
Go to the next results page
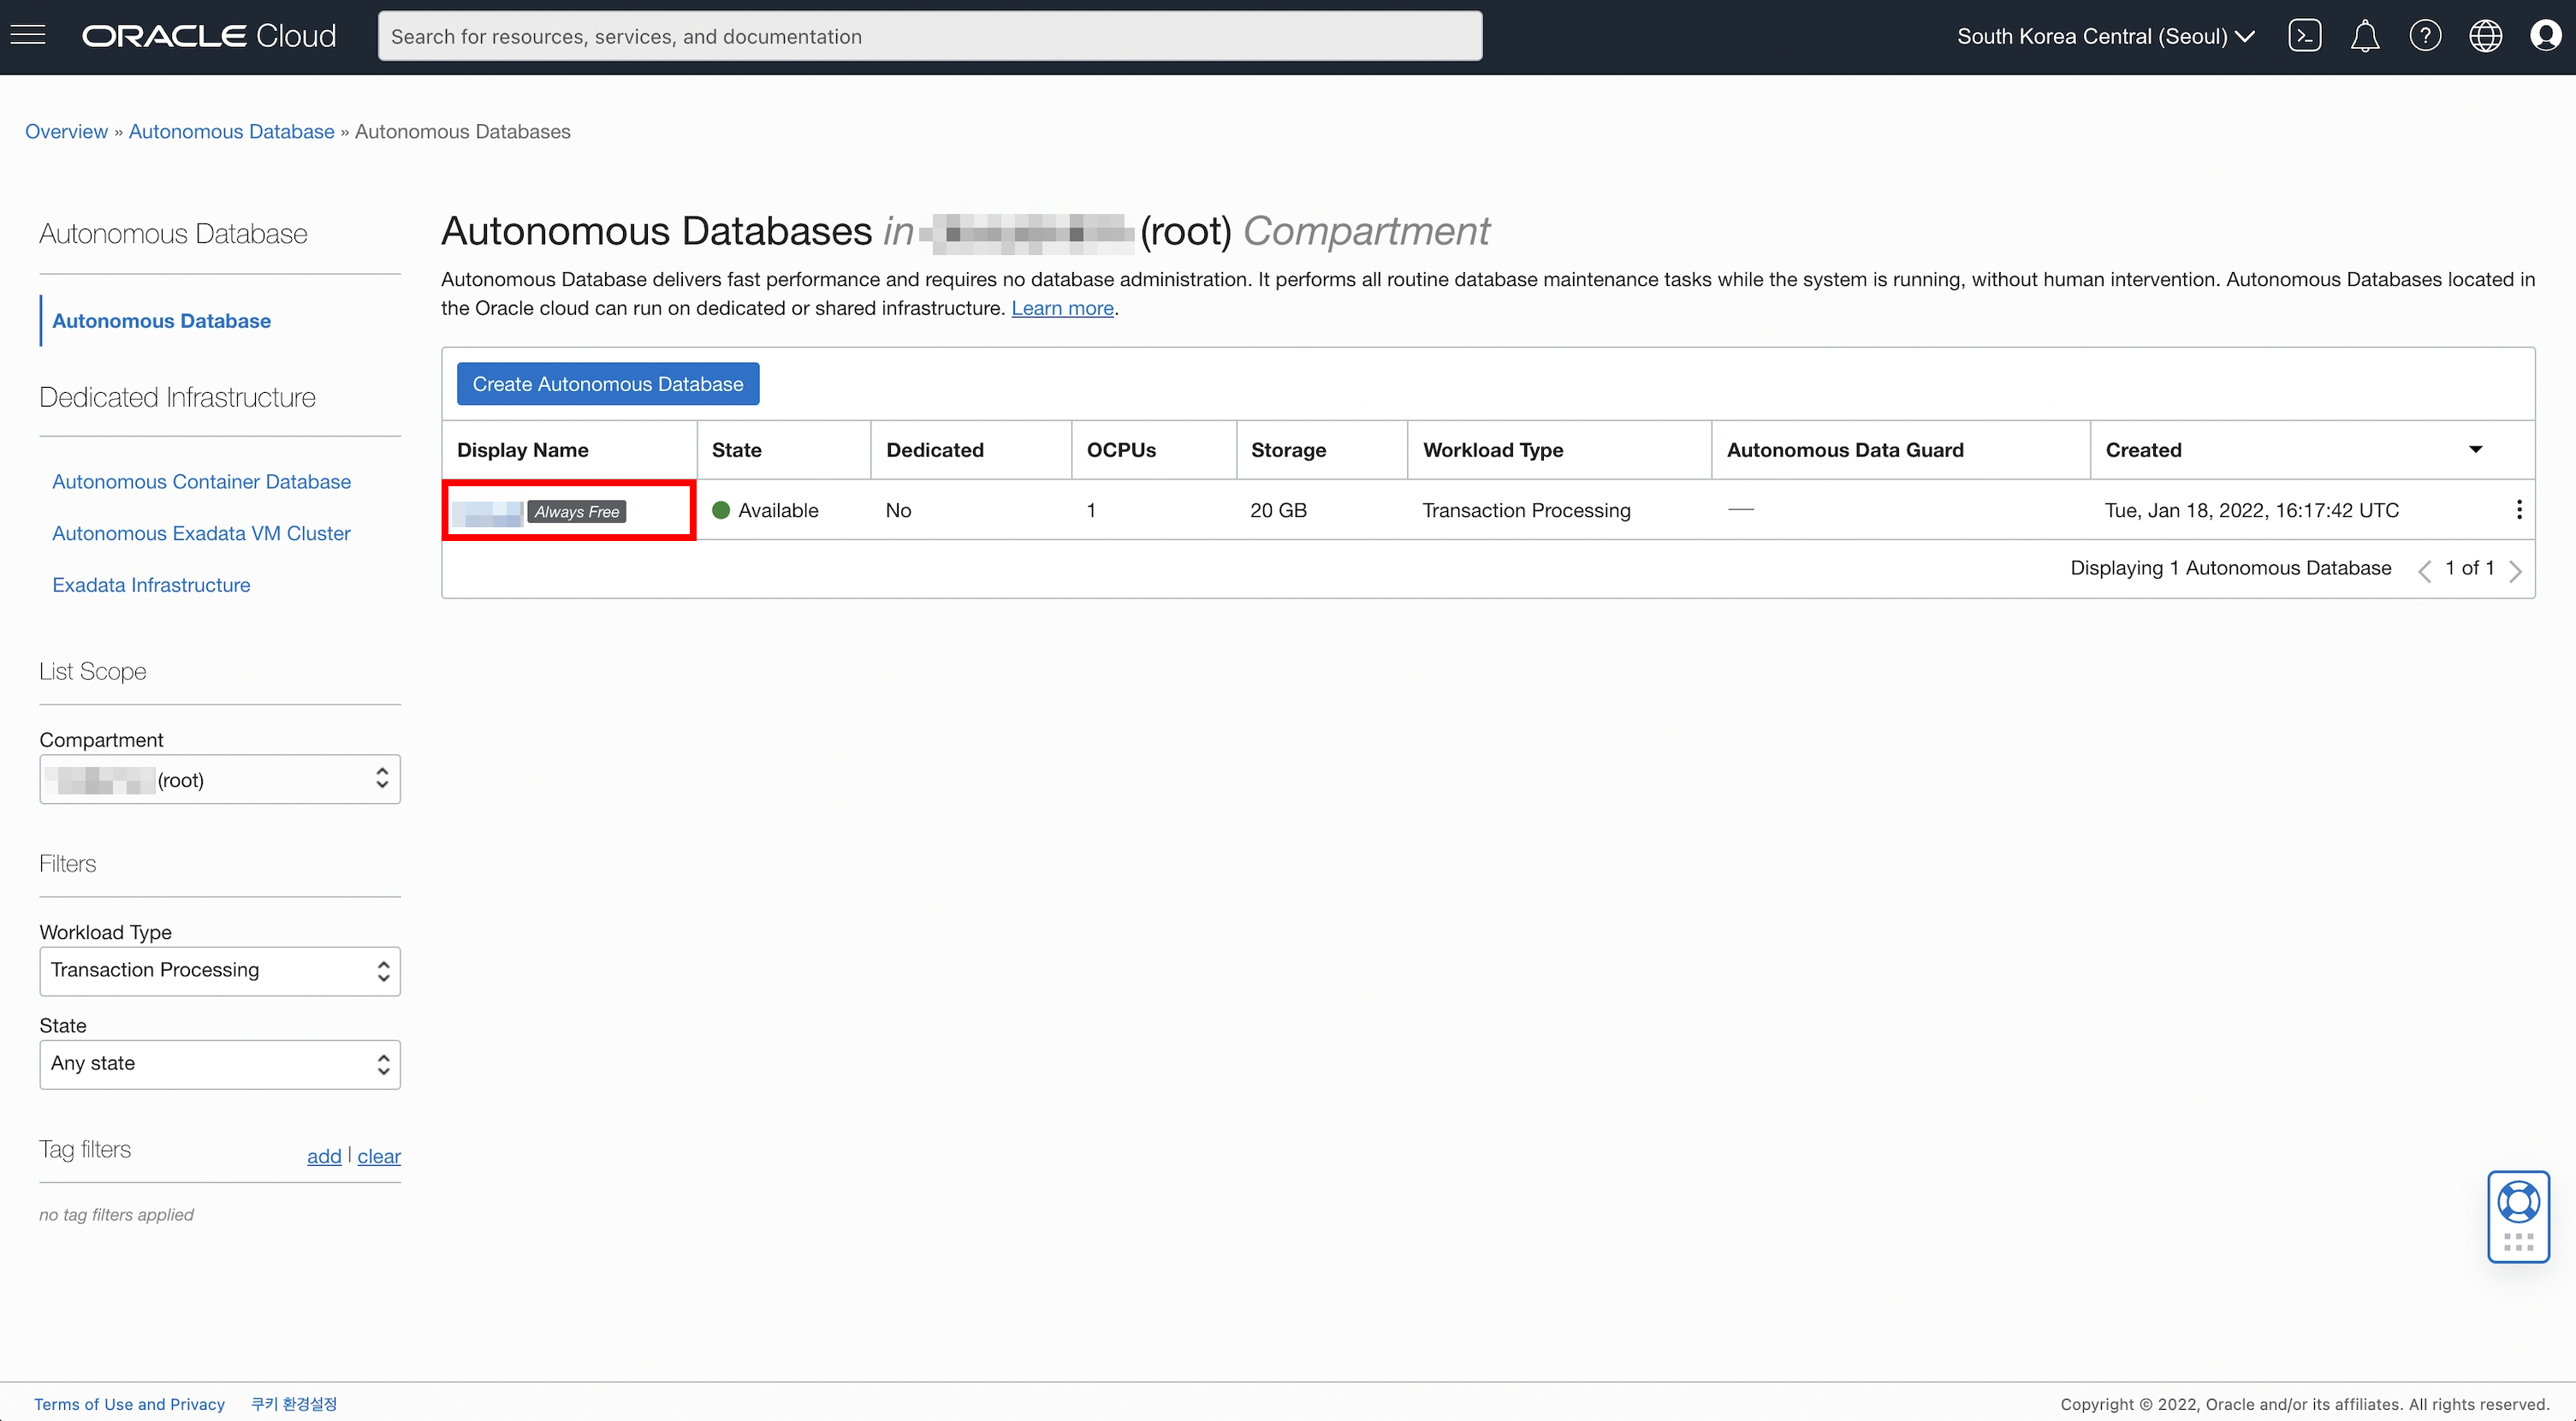pos(2515,570)
